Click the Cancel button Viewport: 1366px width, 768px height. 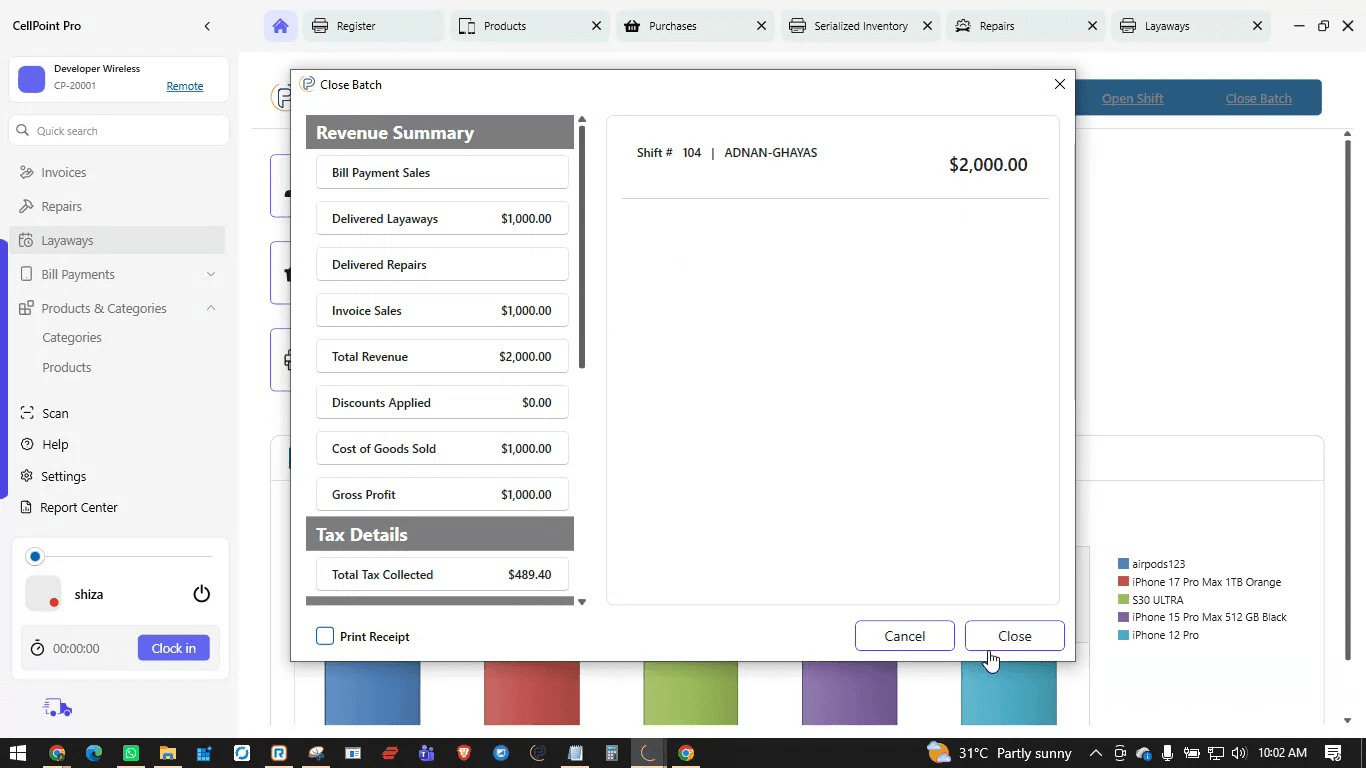pyautogui.click(x=904, y=636)
